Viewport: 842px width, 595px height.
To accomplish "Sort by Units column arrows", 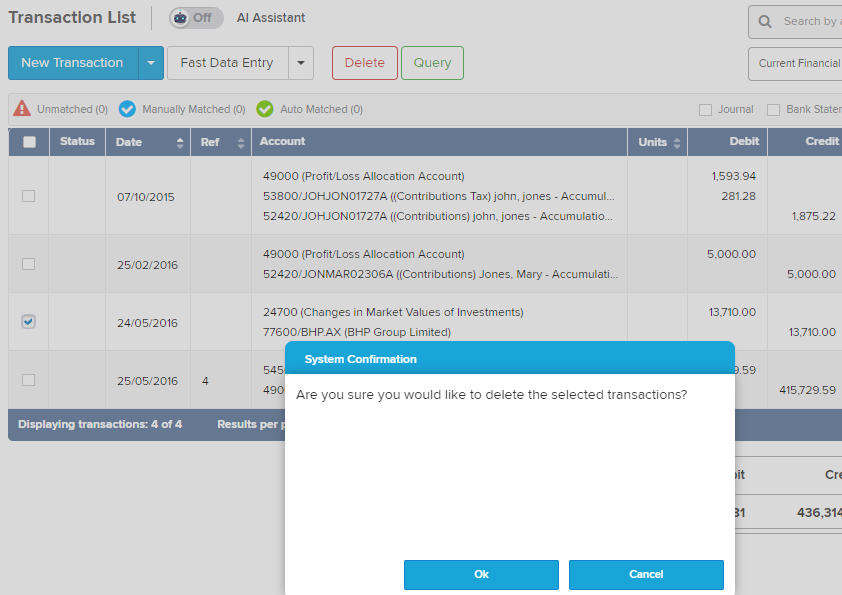I will pos(677,142).
